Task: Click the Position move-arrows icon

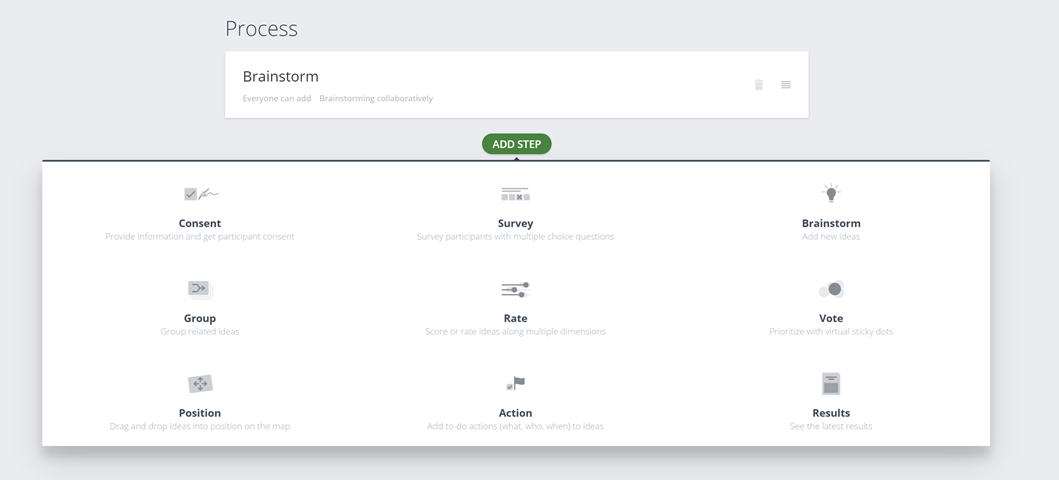Action: [200, 384]
